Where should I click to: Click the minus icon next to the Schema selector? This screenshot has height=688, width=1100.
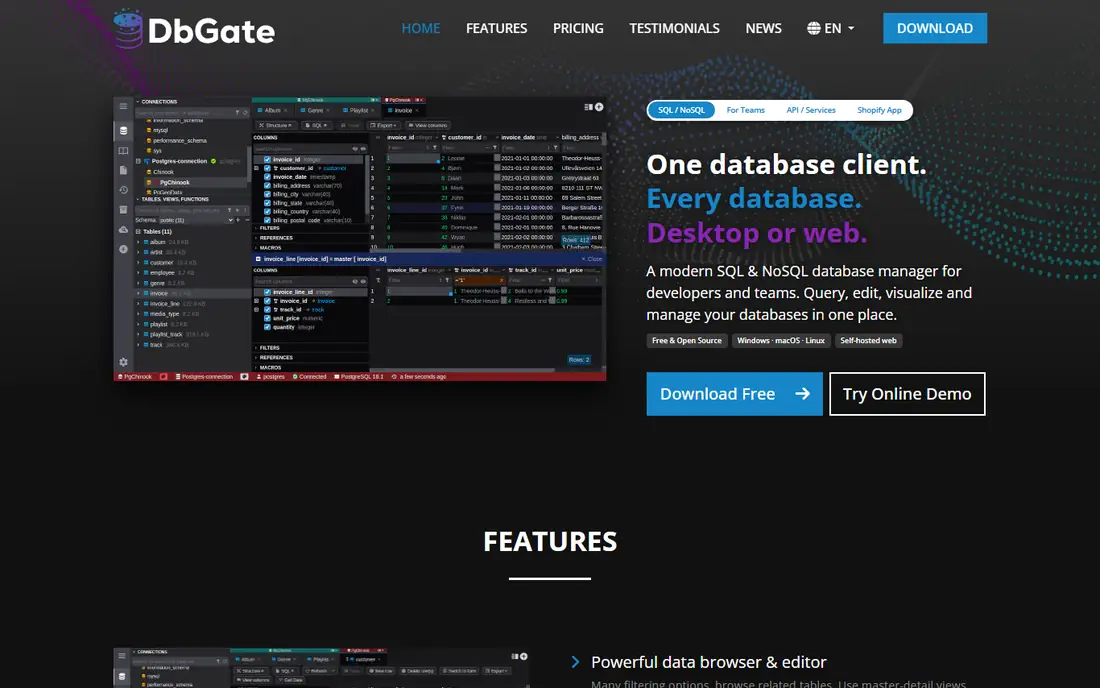[x=248, y=220]
